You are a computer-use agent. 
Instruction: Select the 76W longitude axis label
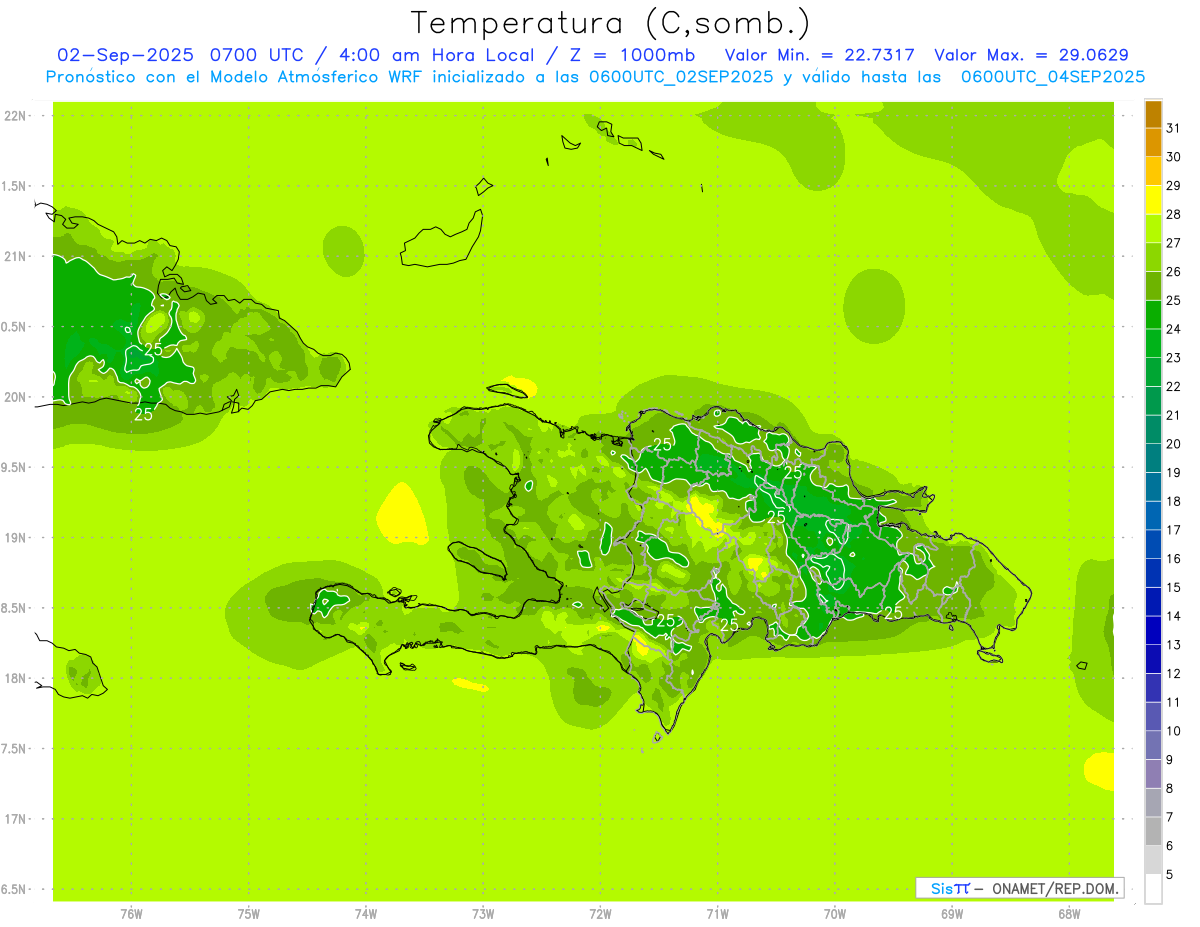(x=131, y=914)
